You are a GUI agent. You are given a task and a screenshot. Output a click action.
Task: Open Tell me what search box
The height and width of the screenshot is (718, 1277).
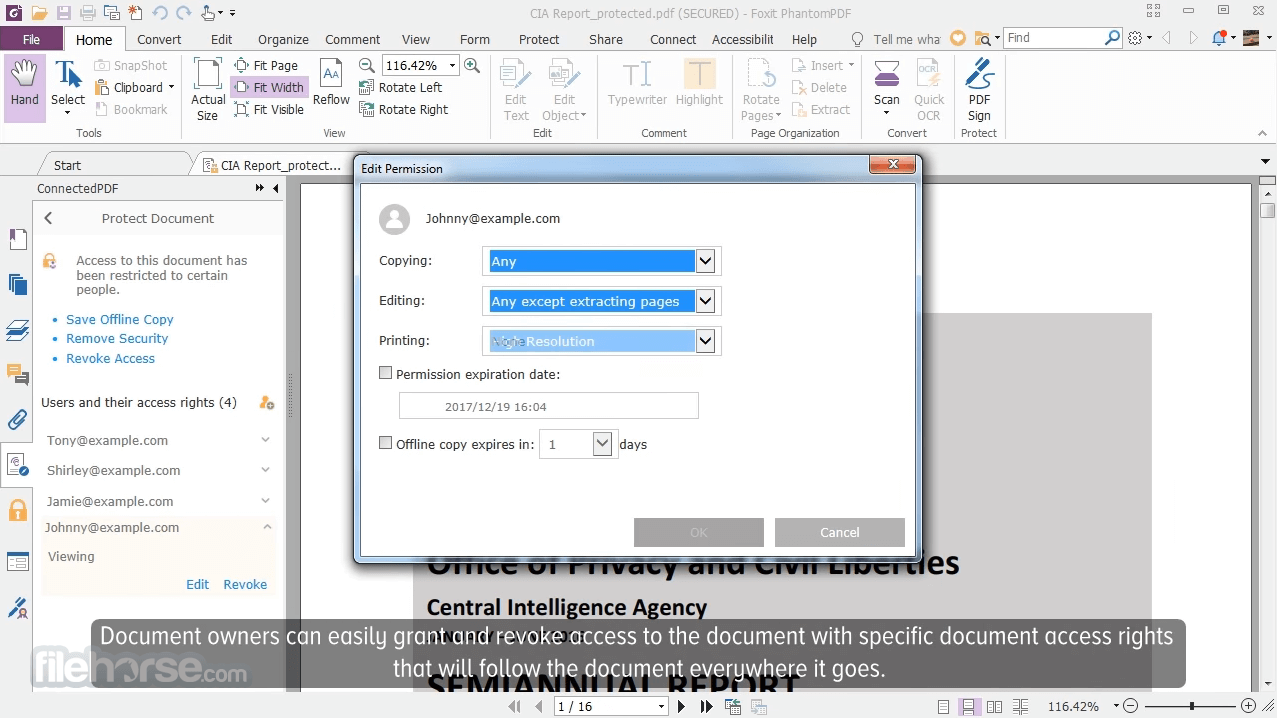tap(905, 39)
